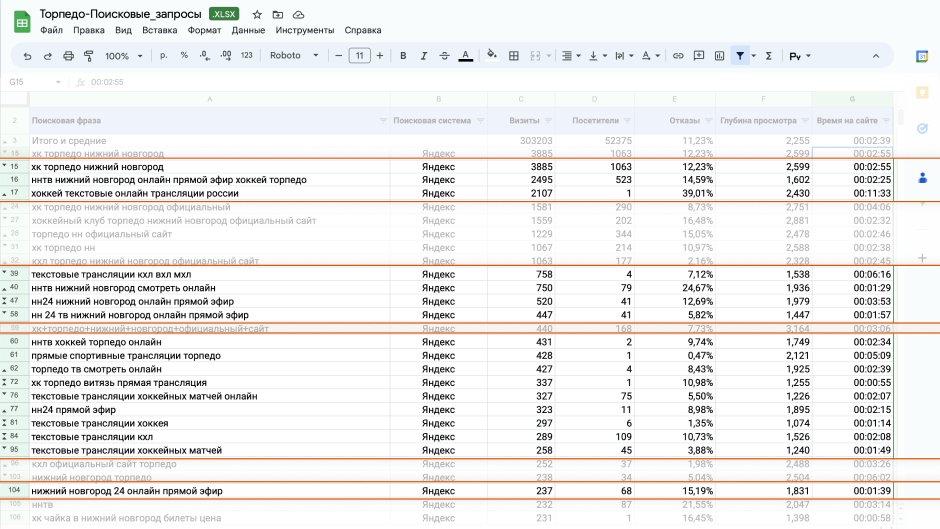Image resolution: width=940 pixels, height=529 pixels.
Task: Toggle the filter button in the toolbar
Action: [x=740, y=56]
